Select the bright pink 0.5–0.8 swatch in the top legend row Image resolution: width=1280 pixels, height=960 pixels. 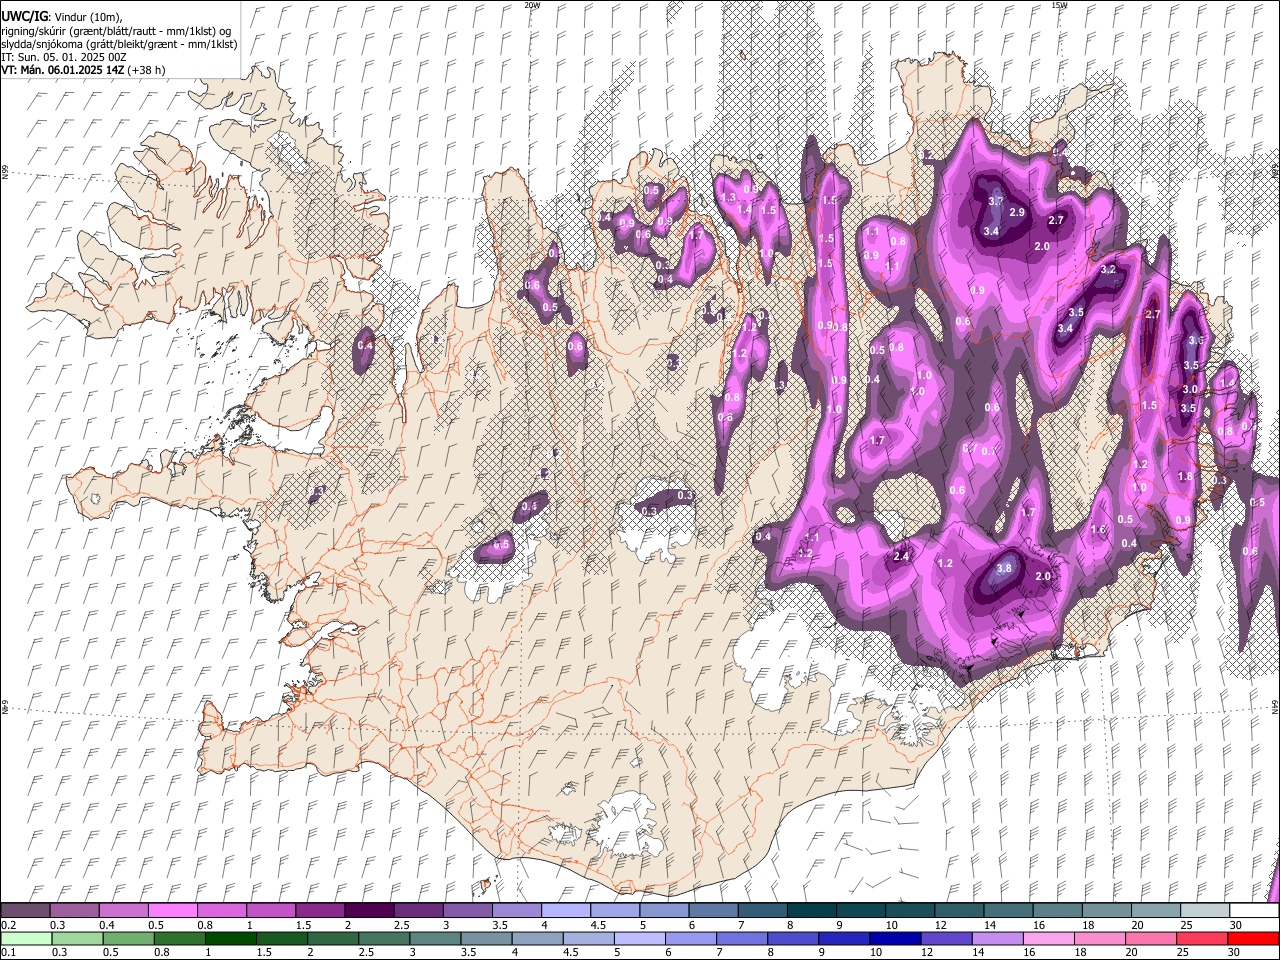click(174, 911)
